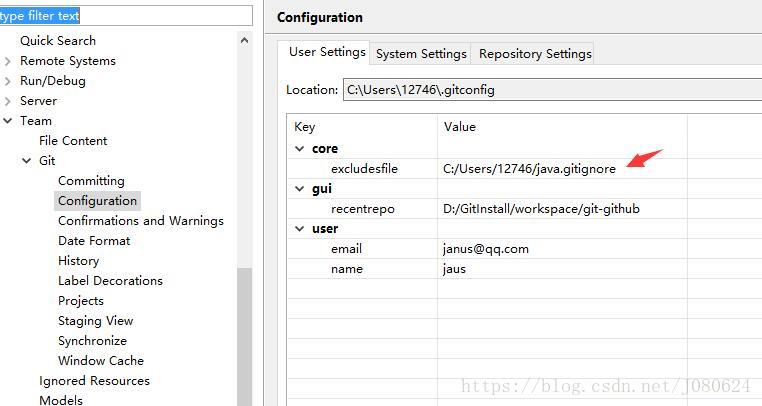Collapse the core config section
762x406 pixels.
300,149
